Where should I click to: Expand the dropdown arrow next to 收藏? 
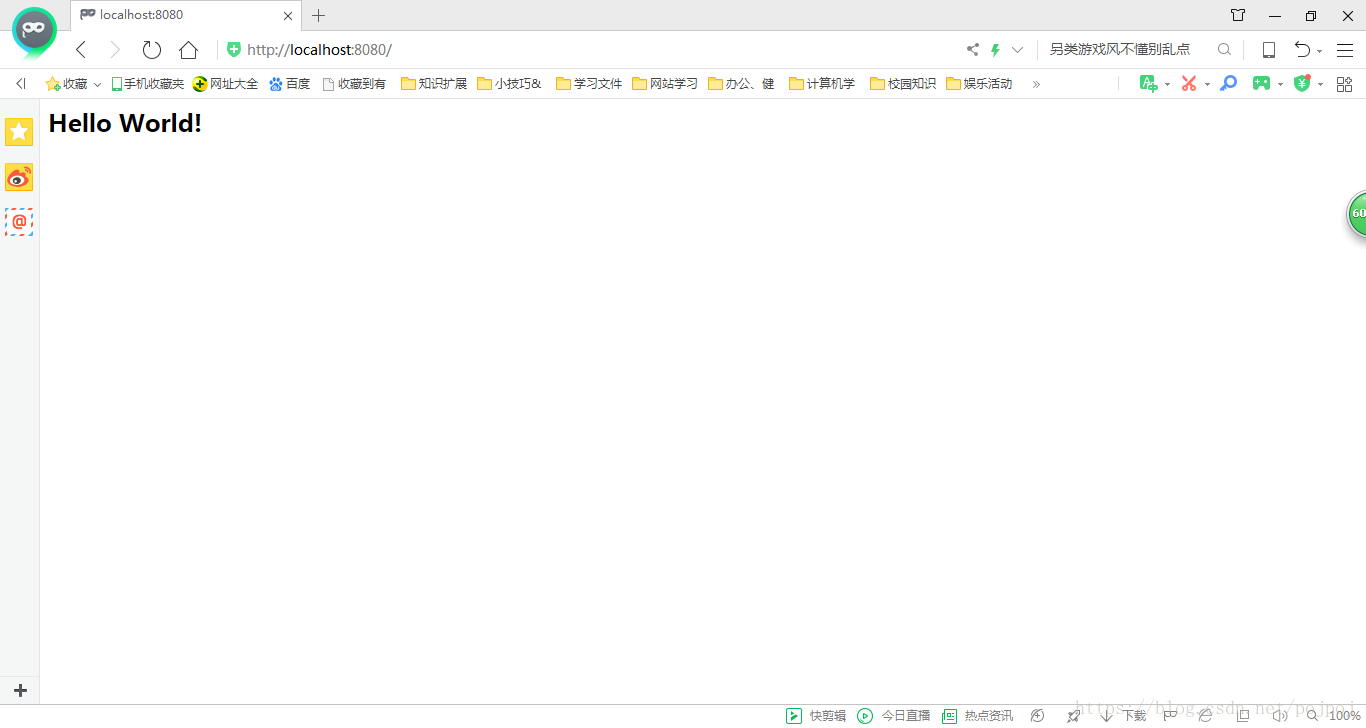(x=97, y=85)
